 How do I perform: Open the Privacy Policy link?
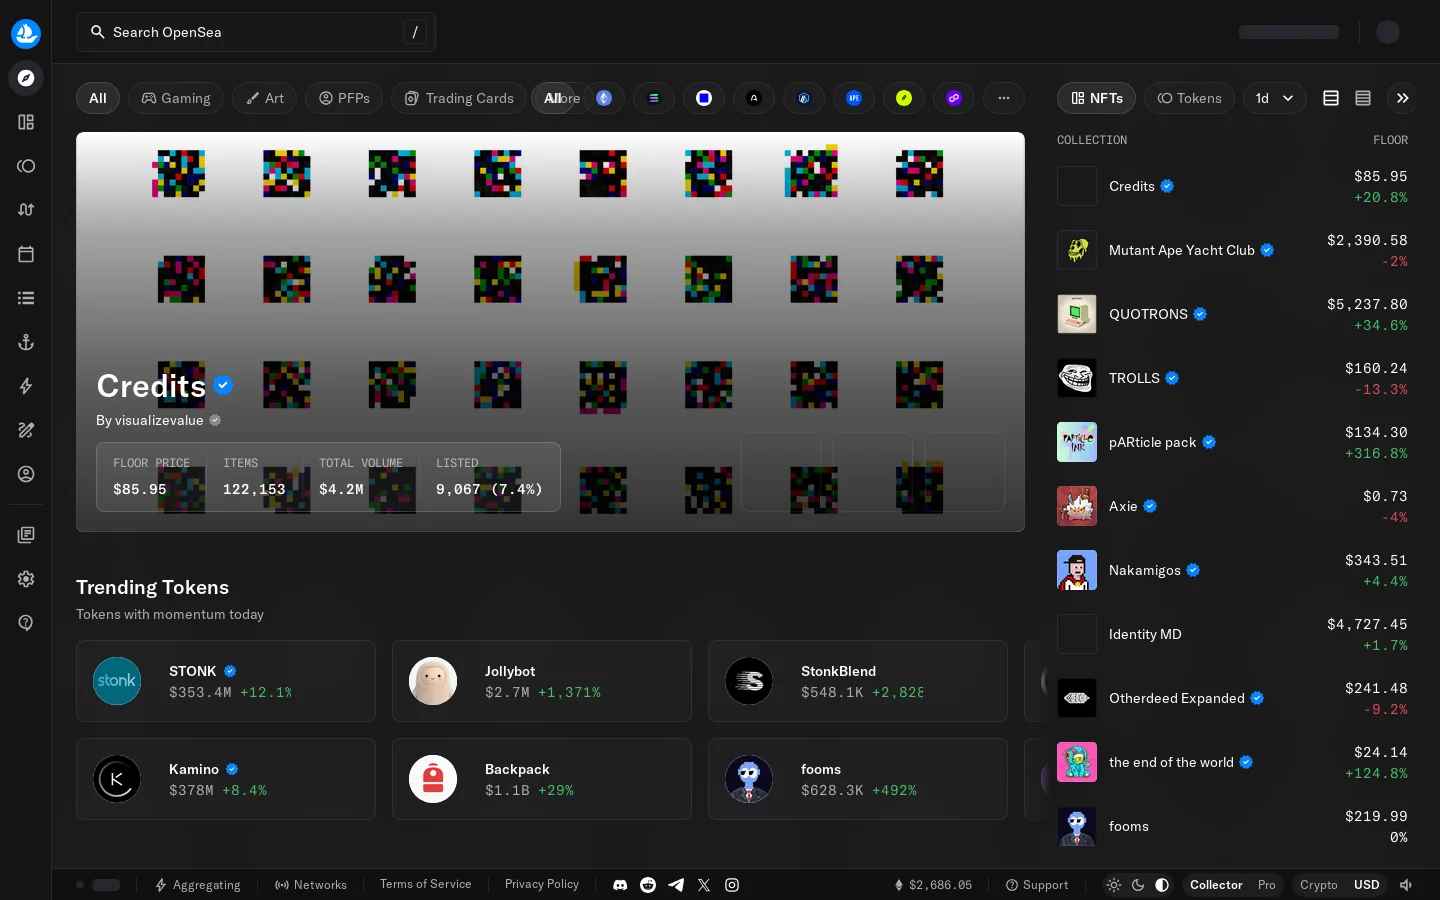click(x=542, y=884)
